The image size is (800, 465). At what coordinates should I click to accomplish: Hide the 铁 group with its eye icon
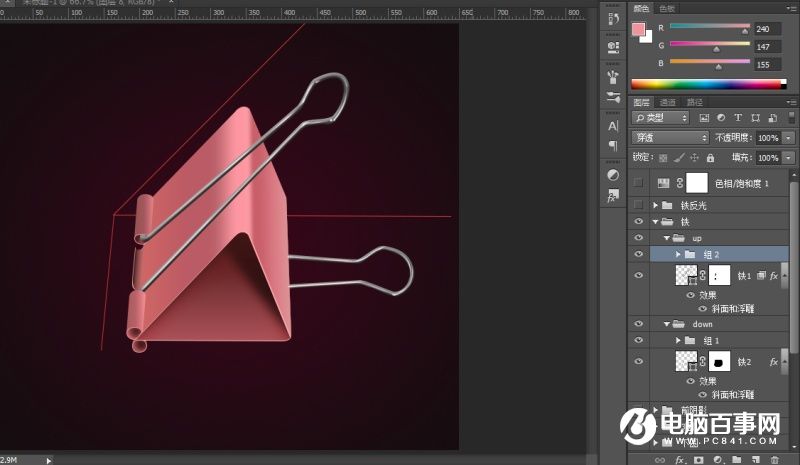[638, 222]
